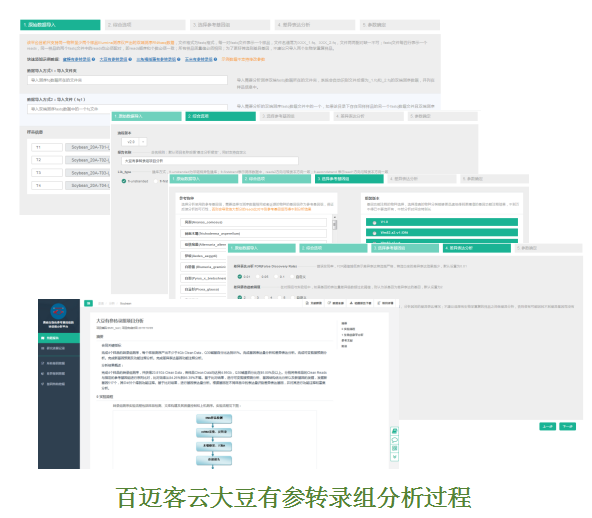
Task: Click the up arrow of species list scrollbar
Action: [x=335, y=217]
